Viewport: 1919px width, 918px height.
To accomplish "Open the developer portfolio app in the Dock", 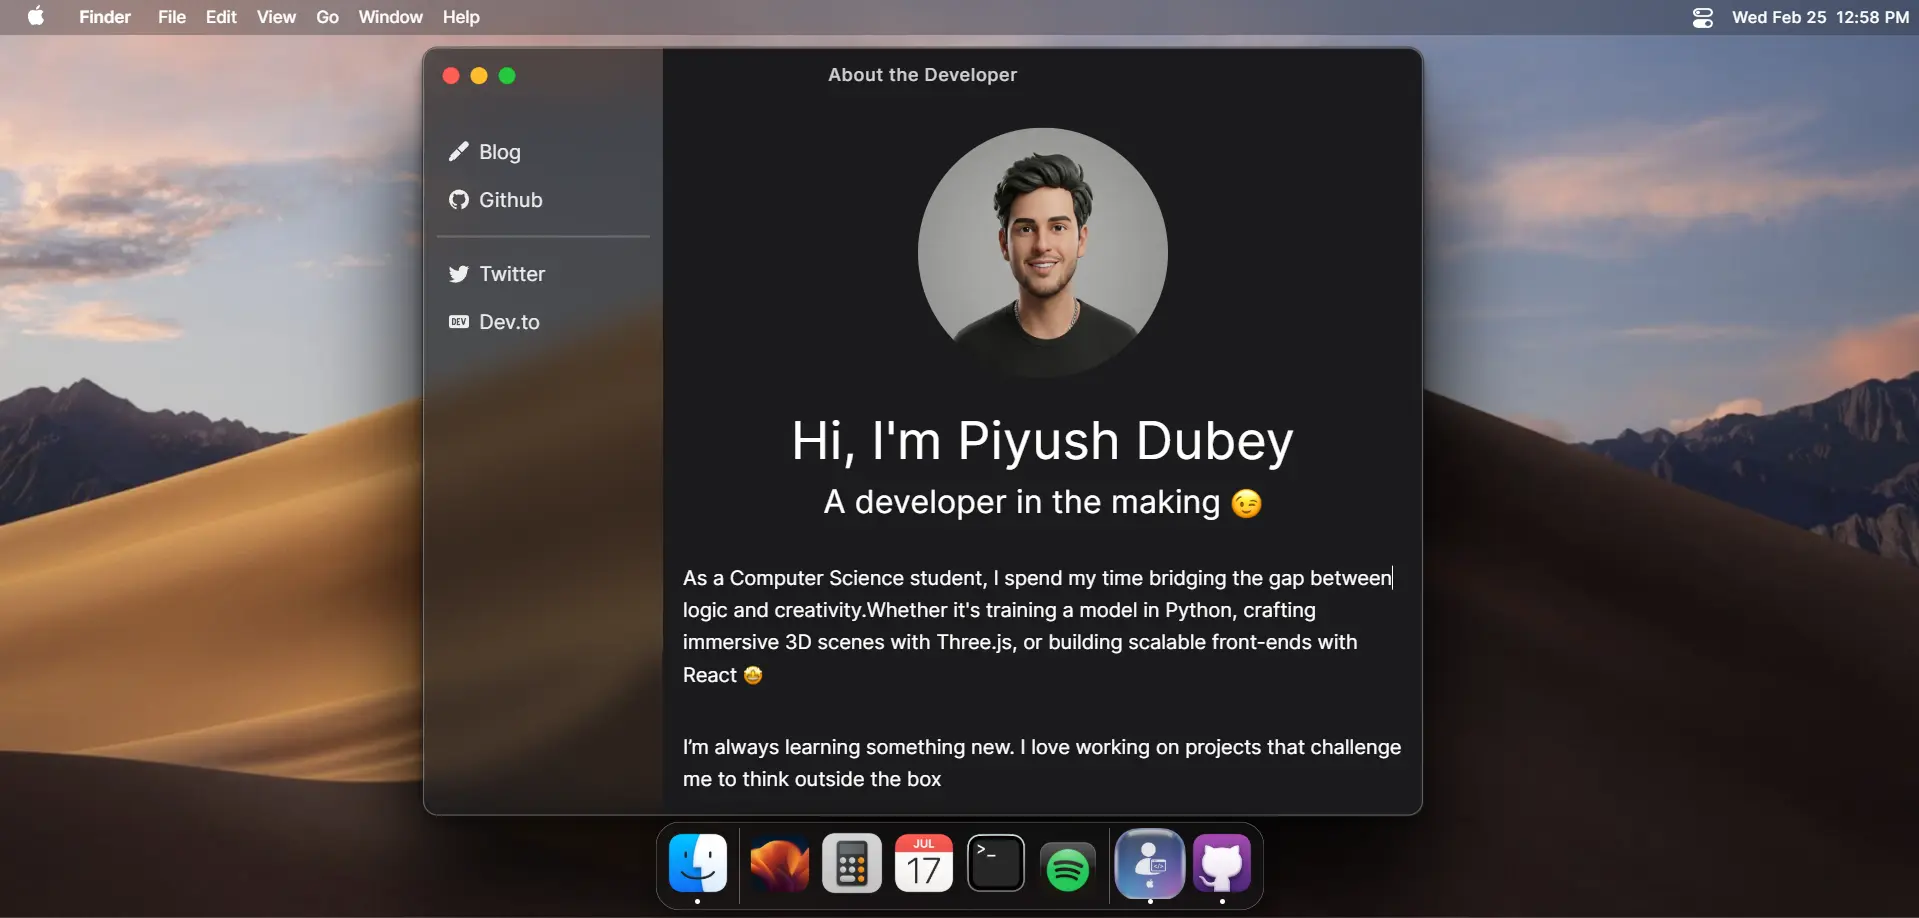I will (1150, 863).
